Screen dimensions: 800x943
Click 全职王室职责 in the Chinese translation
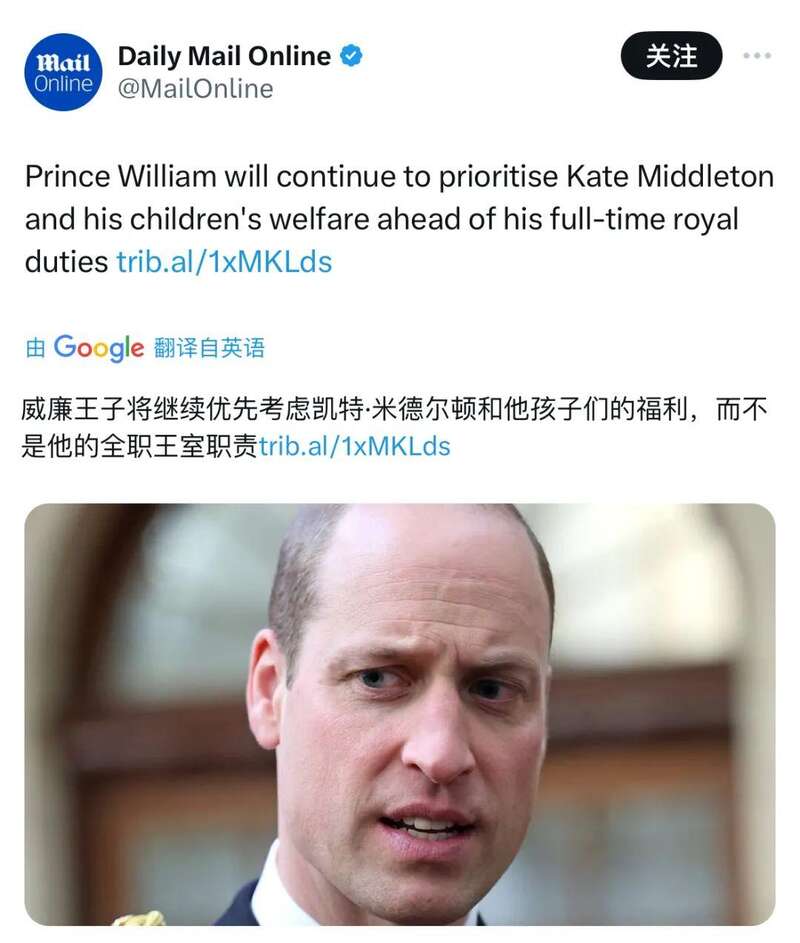click(179, 446)
